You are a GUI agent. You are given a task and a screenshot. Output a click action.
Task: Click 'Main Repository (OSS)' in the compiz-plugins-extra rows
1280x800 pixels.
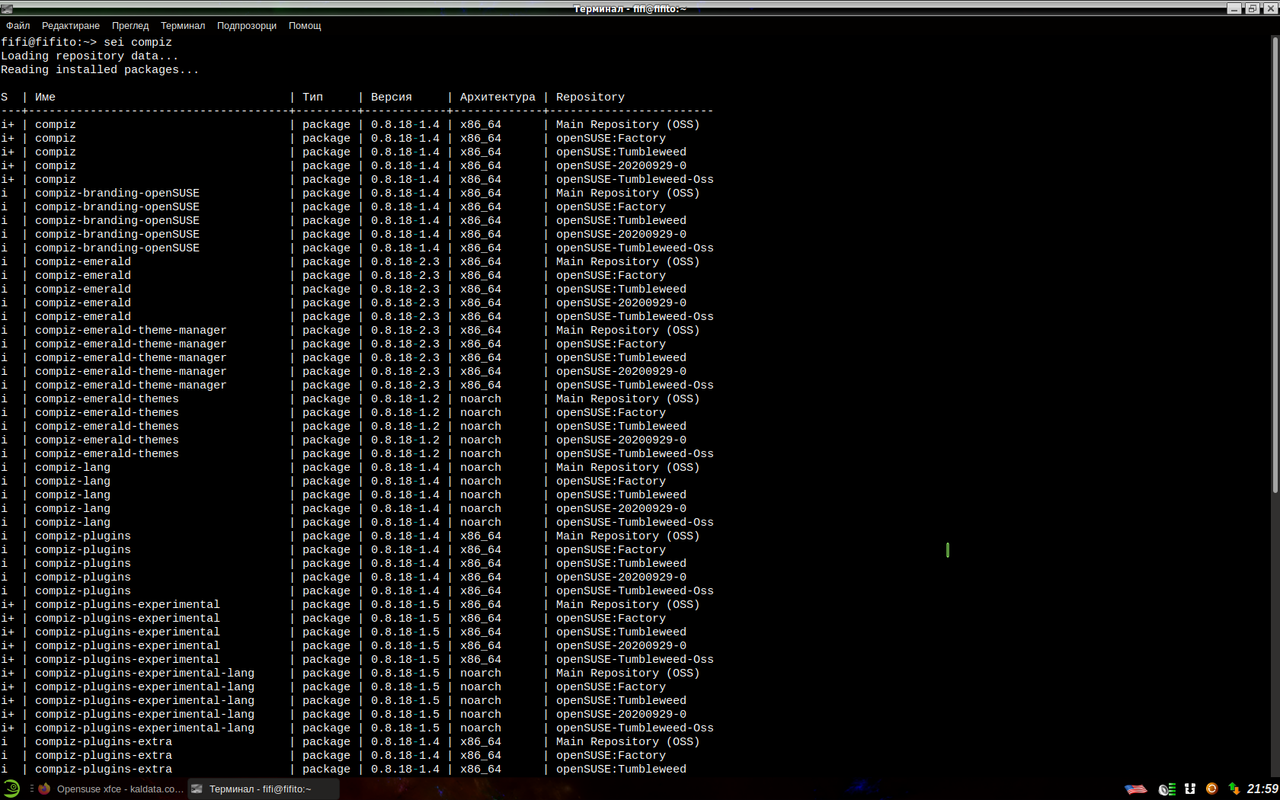pyautogui.click(x=628, y=742)
